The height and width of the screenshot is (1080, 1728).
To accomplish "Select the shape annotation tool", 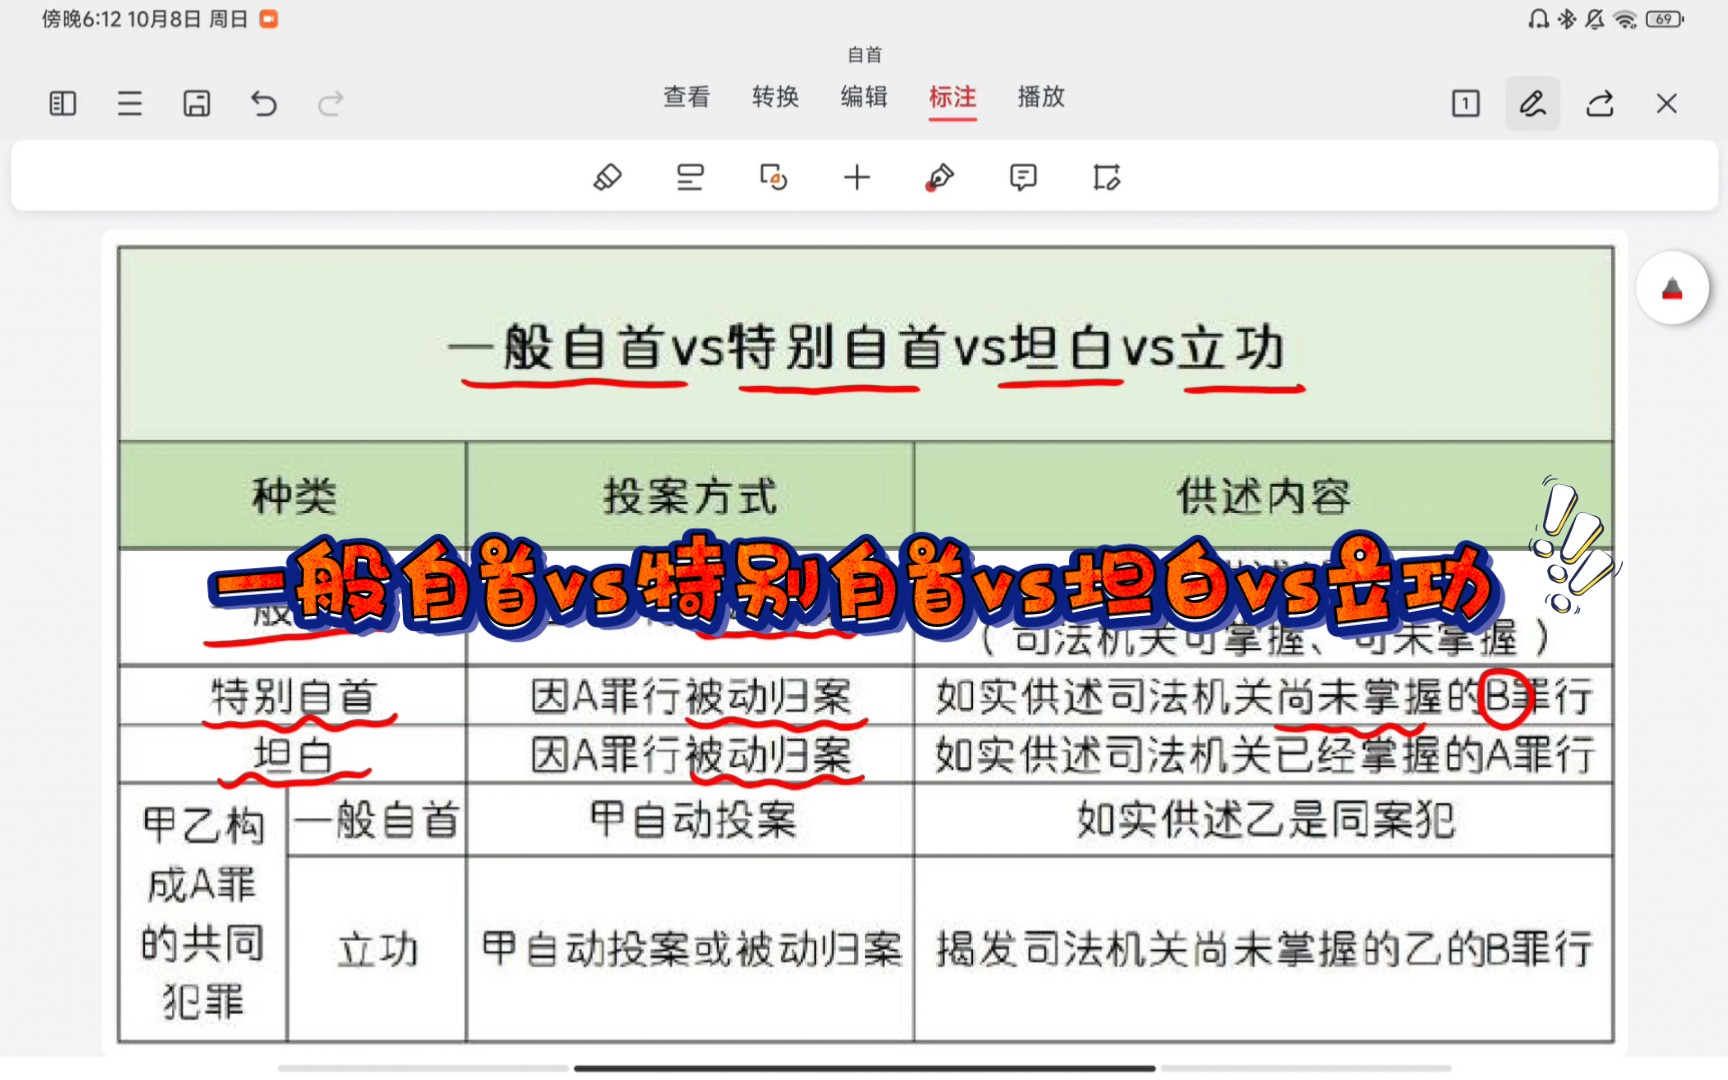I will 773,178.
